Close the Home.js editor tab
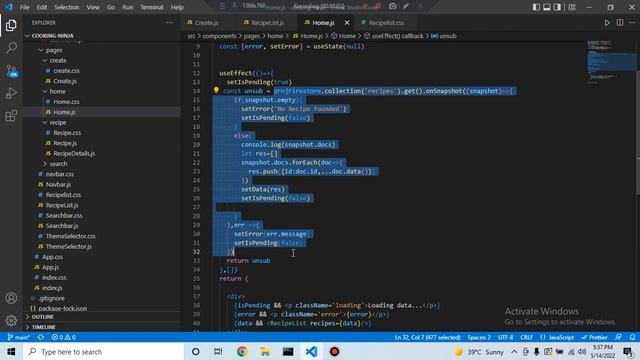Viewport: 640px width, 360px height. [347, 23]
